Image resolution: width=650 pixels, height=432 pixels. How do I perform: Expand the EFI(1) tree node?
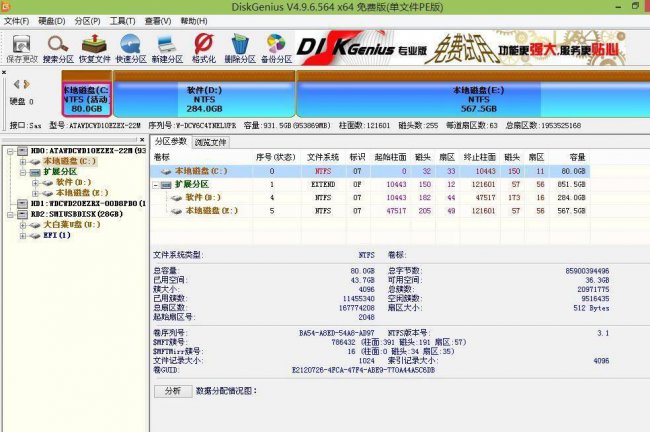[23, 235]
